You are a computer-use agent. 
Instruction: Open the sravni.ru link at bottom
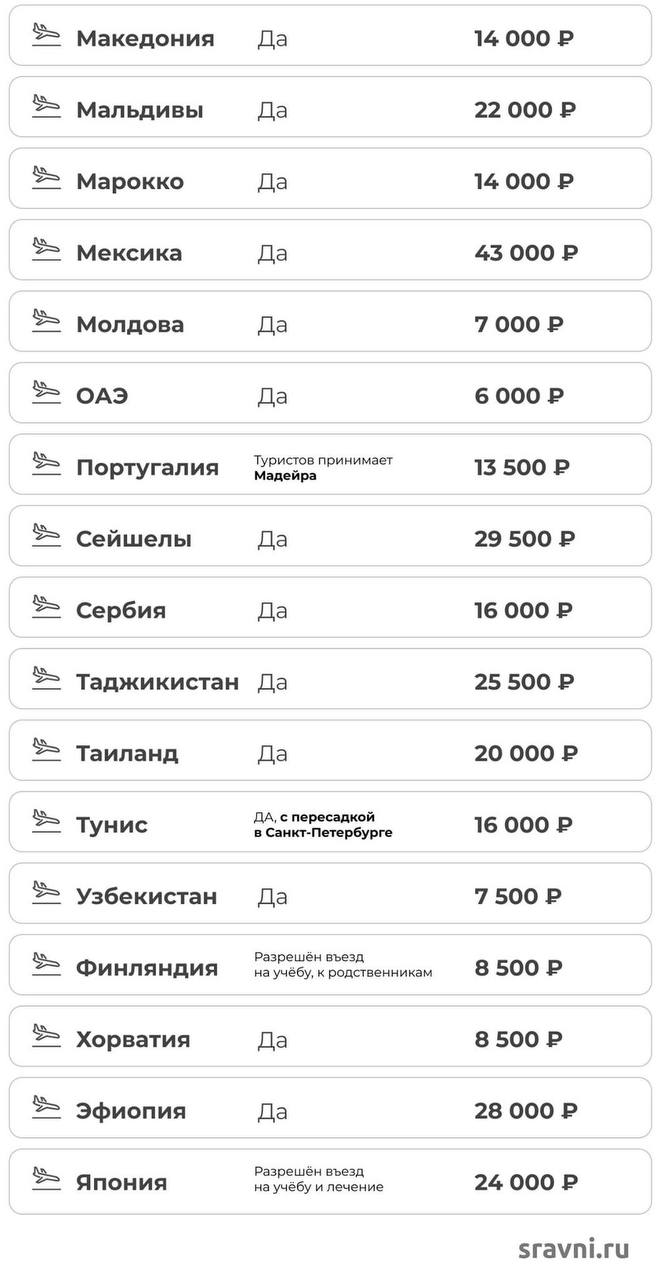(574, 1249)
